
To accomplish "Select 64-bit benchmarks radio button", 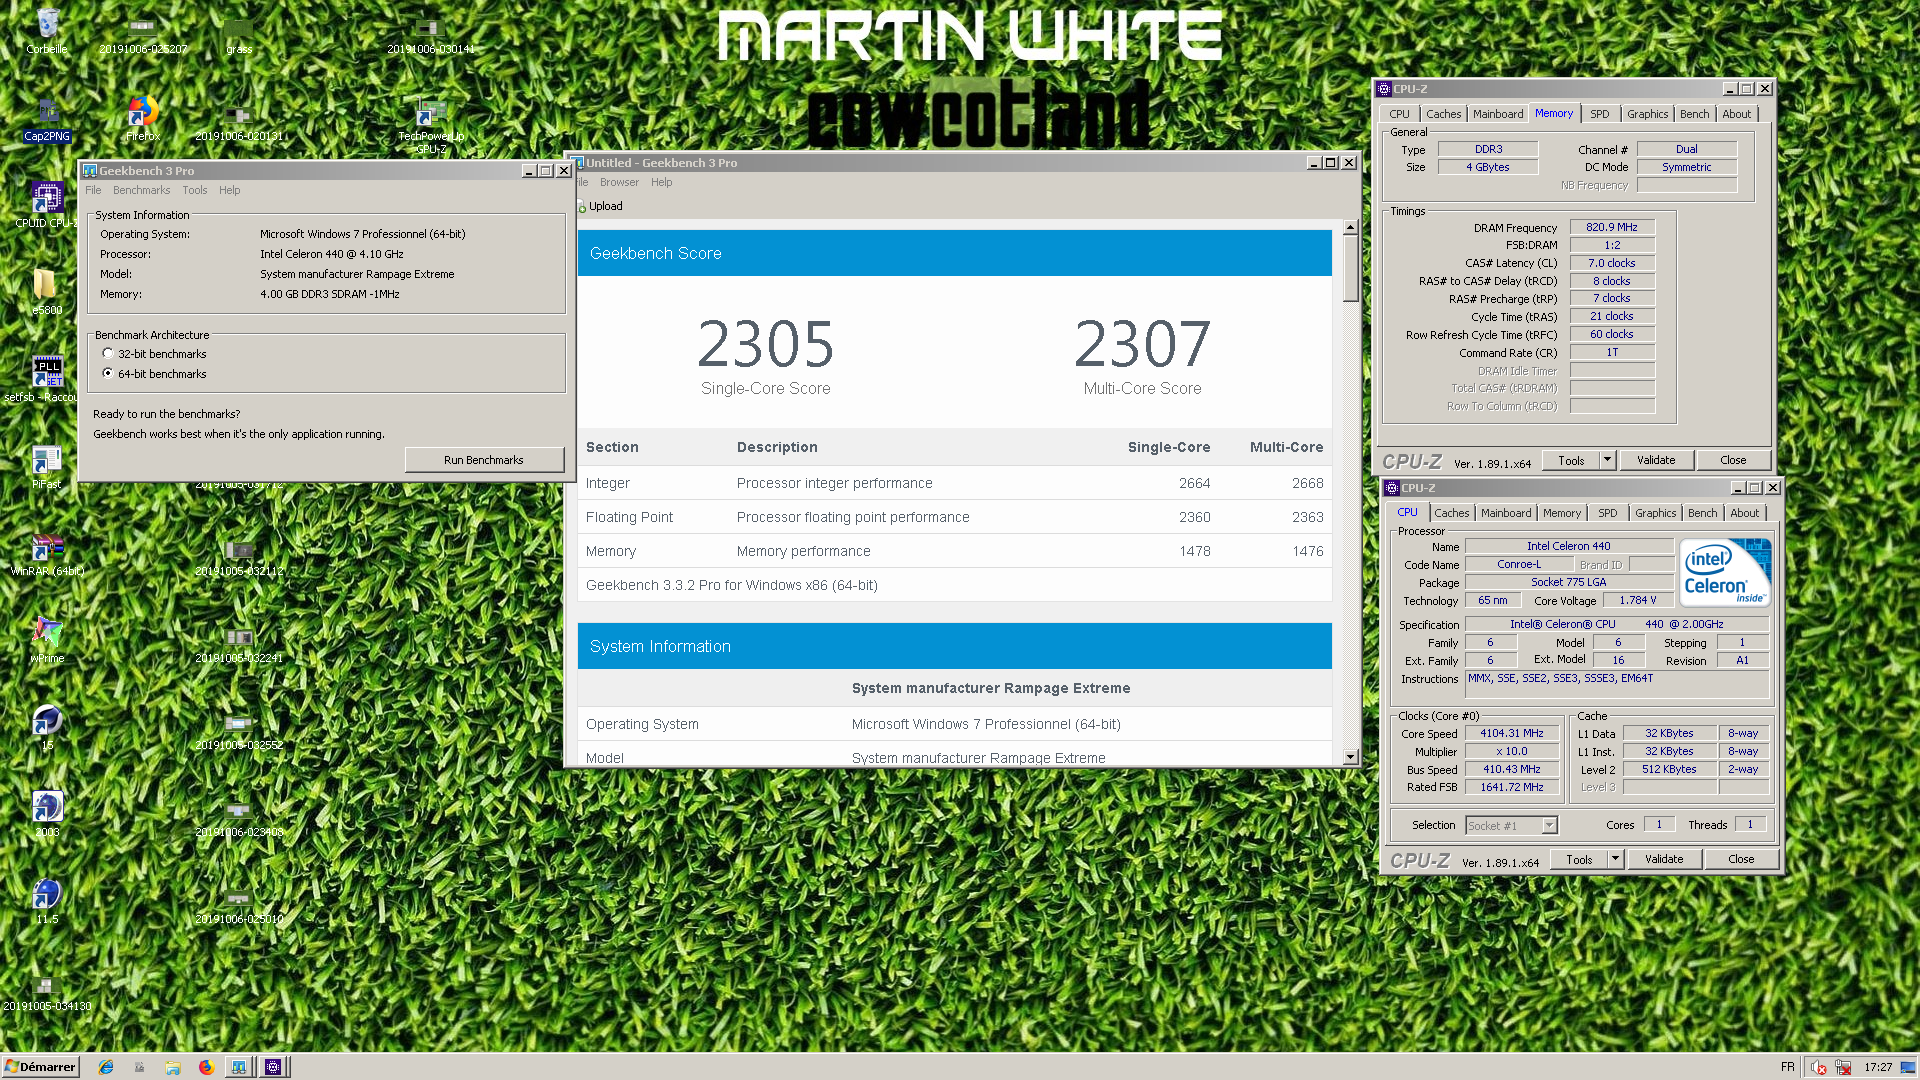I will coord(108,374).
